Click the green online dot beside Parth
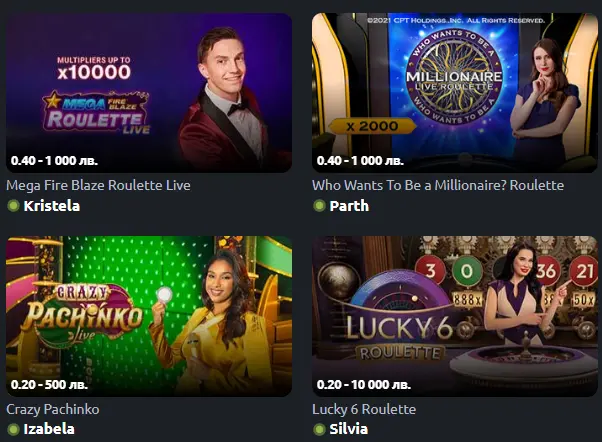602x442 pixels. click(x=319, y=206)
